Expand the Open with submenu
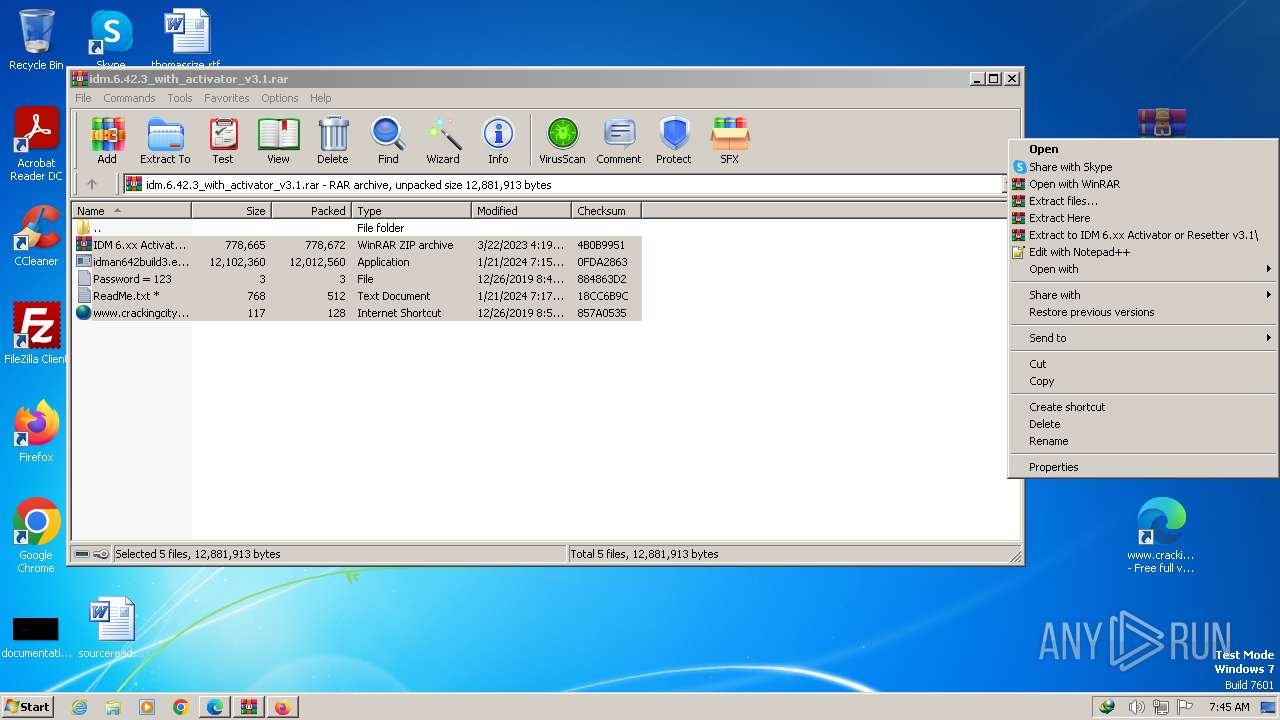This screenshot has height=720, width=1280. pos(1143,269)
